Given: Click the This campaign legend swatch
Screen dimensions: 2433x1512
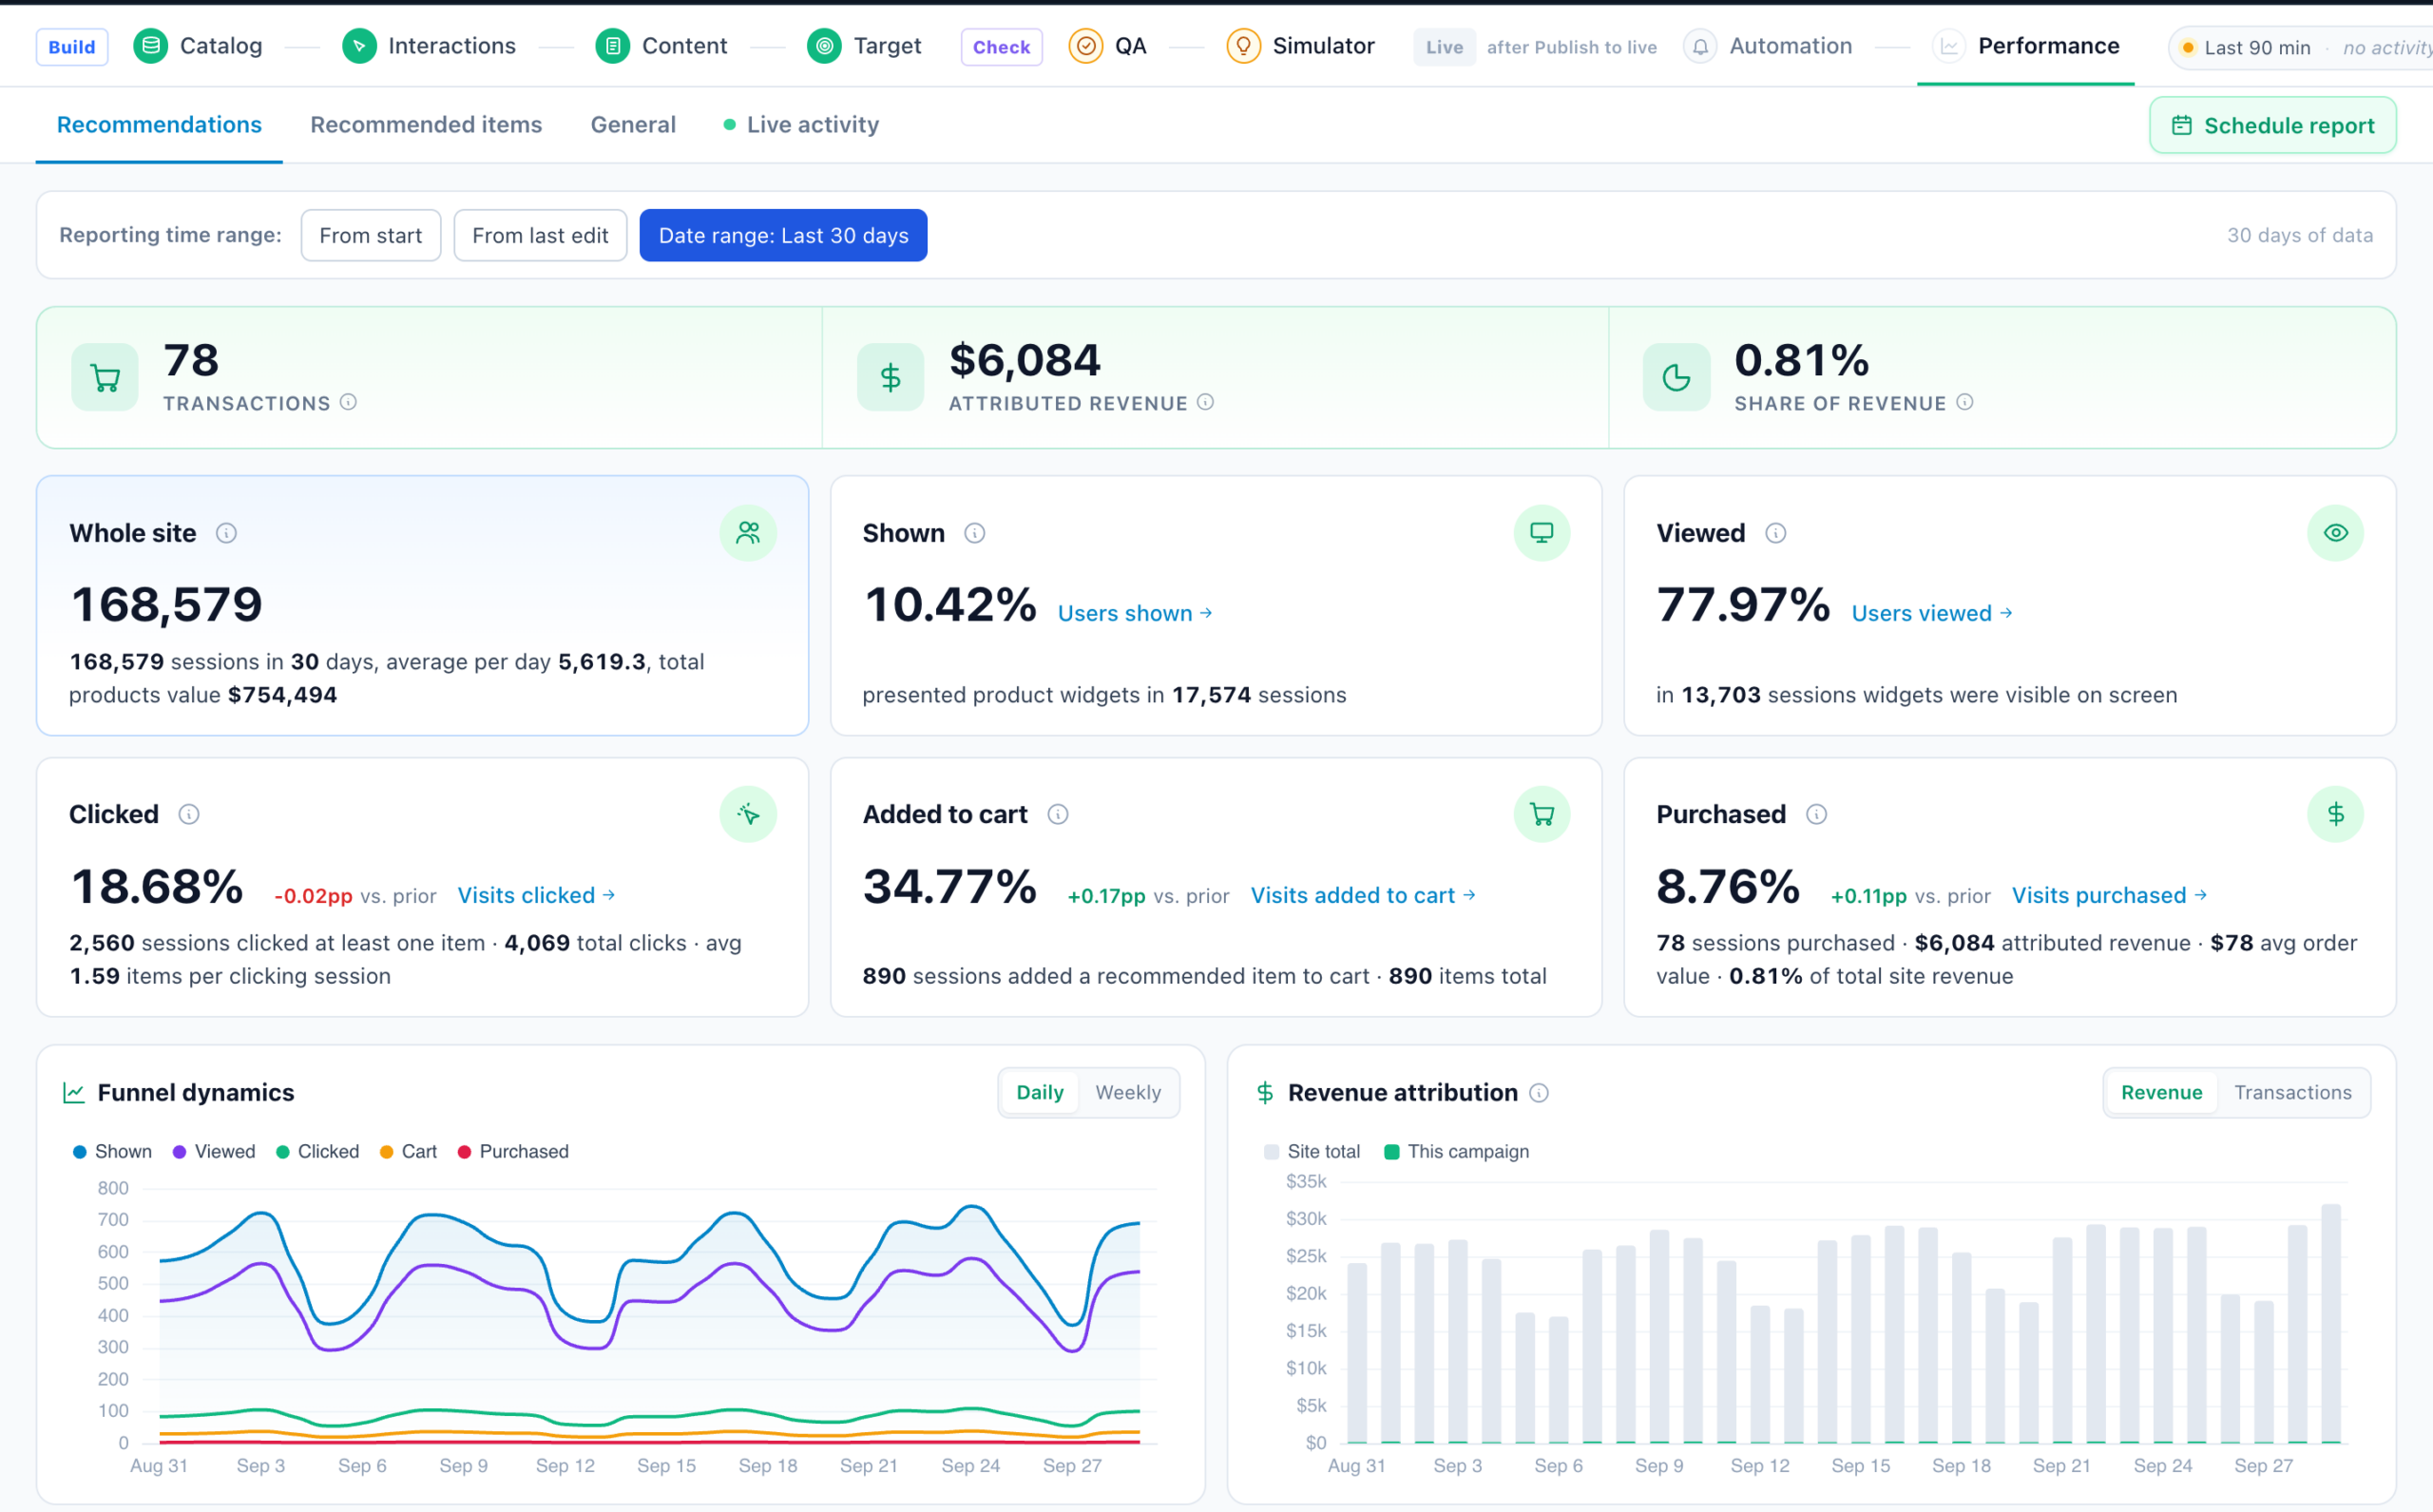Looking at the screenshot, I should (1391, 1152).
